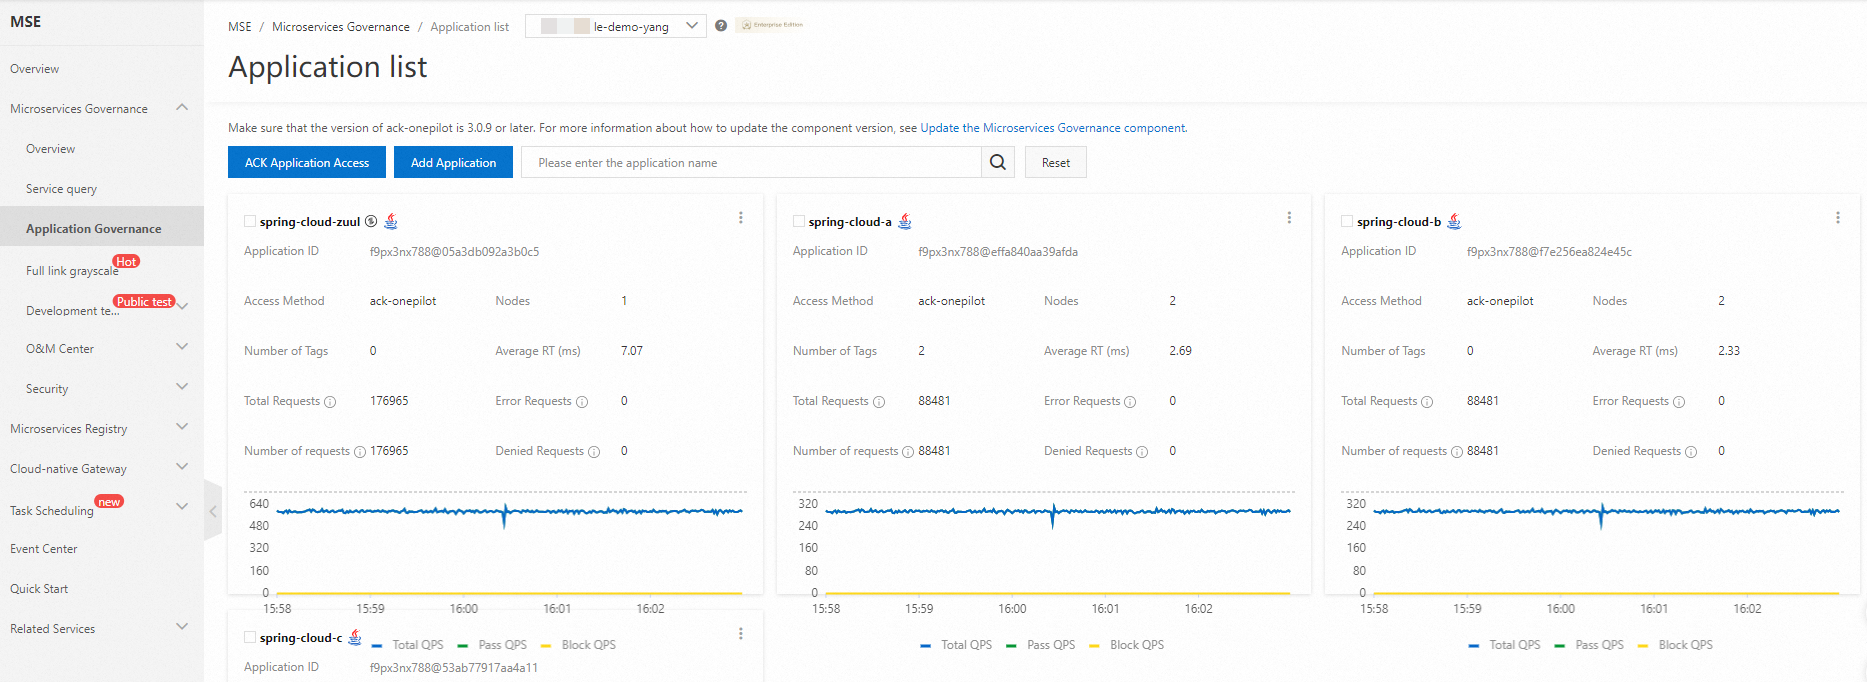Click Denied Requests info icon in spring-cloud-b

point(1691,452)
